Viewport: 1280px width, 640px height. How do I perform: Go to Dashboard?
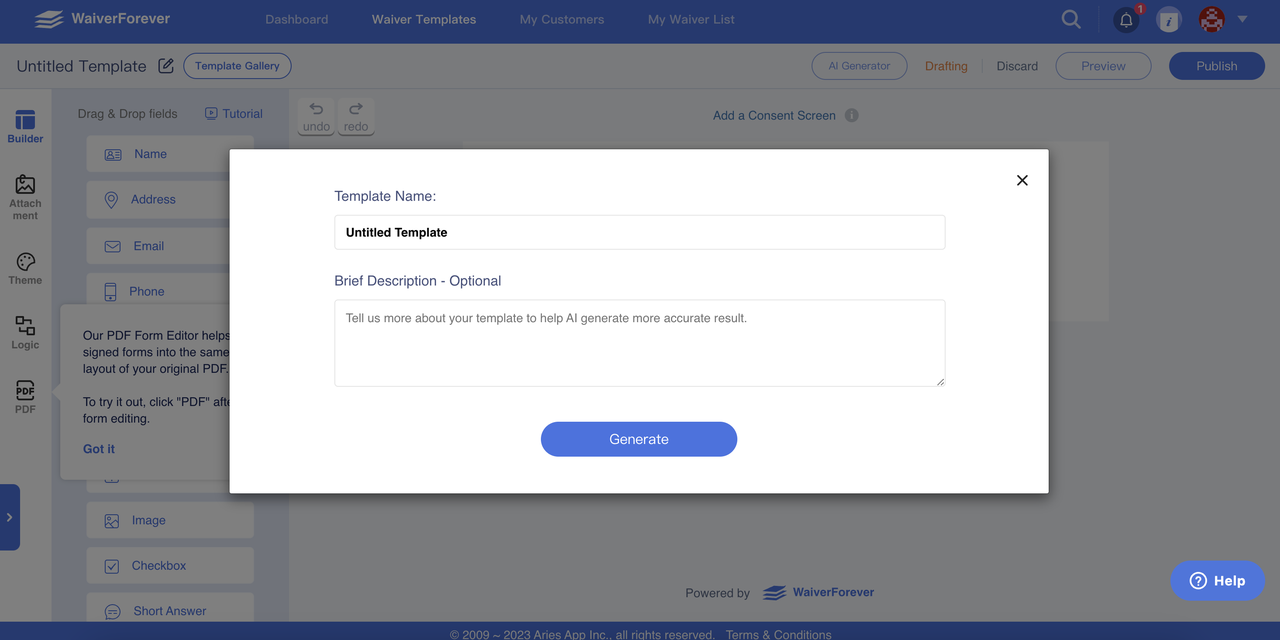[x=296, y=19]
